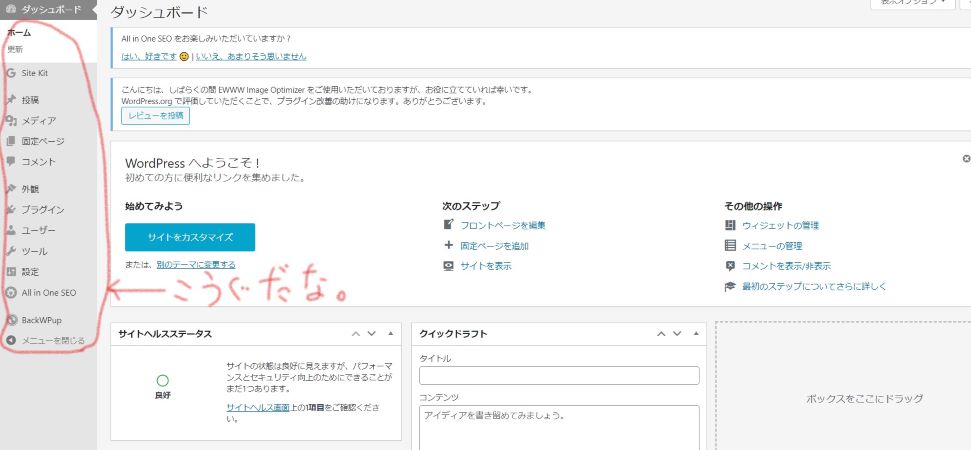Viewport: 971px width, 450px height.
Task: Click the monitor icon beside サイトを表示
Action: click(x=449, y=266)
